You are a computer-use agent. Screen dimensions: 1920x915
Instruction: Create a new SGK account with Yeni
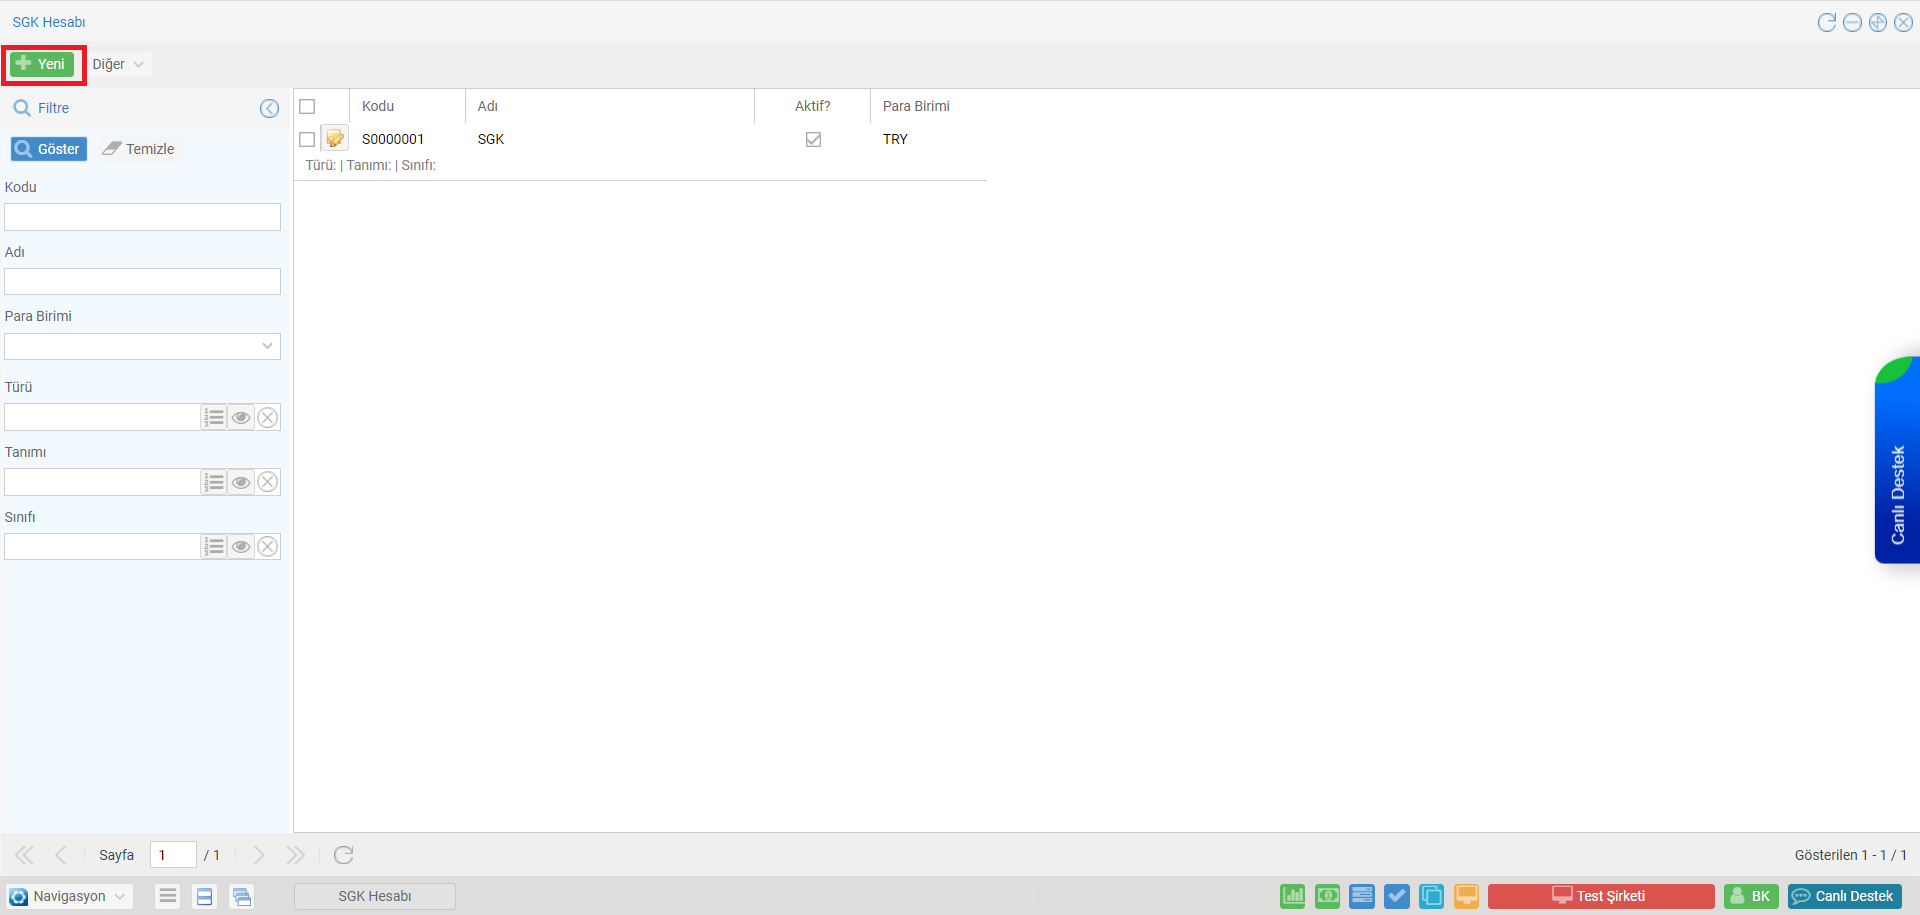click(42, 64)
